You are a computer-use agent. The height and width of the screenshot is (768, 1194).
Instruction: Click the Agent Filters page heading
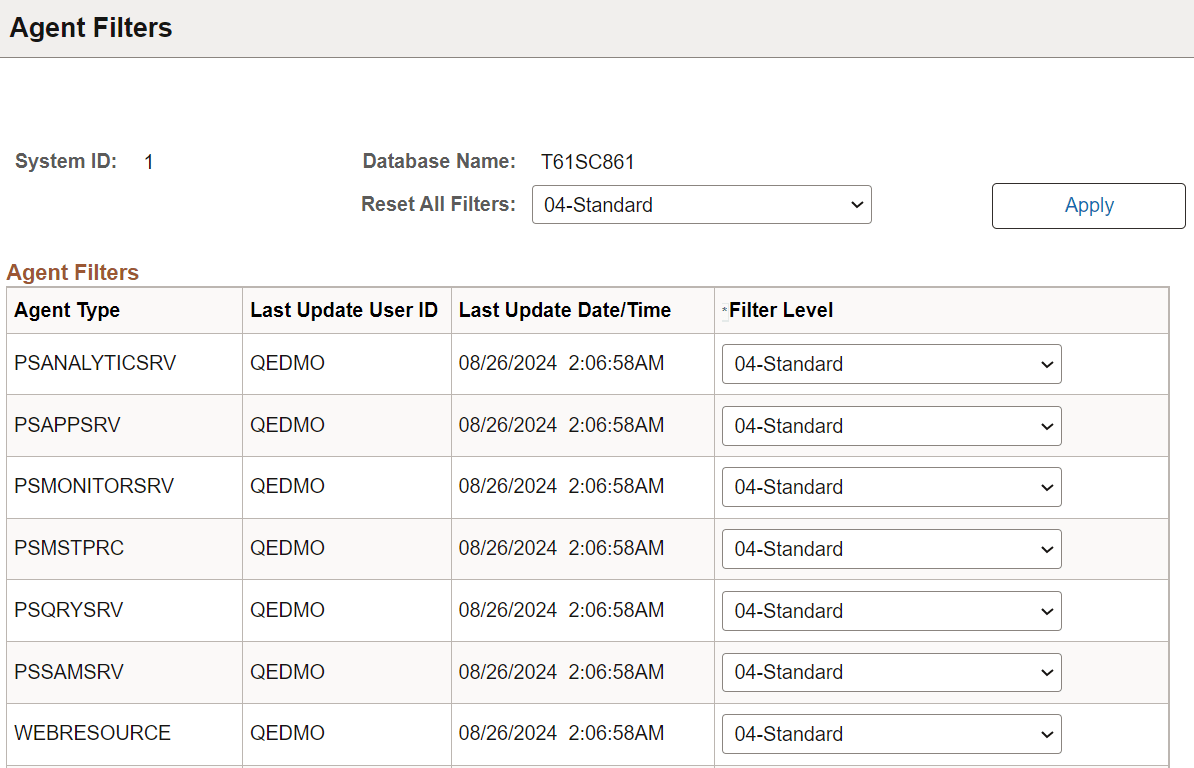pos(90,27)
